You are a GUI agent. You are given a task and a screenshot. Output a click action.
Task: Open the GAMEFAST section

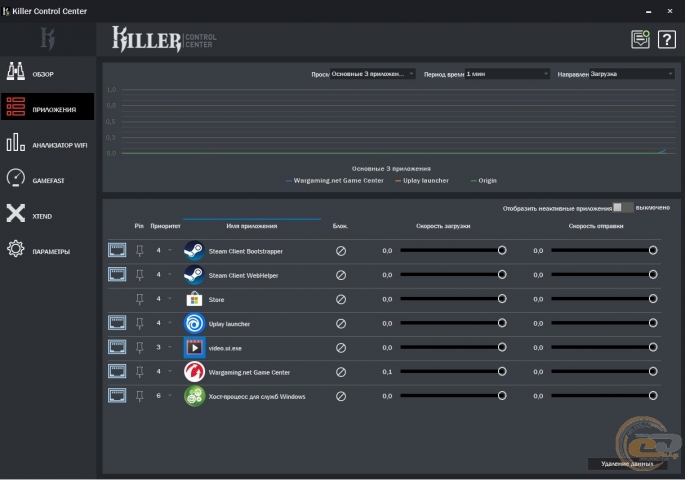pyautogui.click(x=47, y=179)
